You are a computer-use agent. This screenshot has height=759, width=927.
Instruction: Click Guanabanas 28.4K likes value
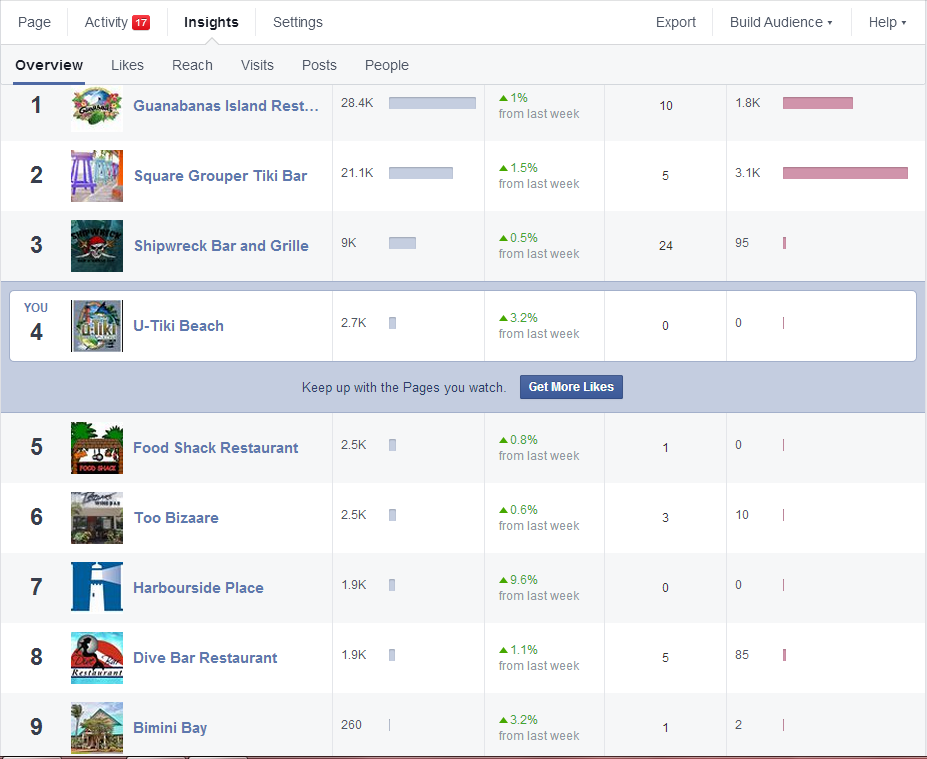(357, 103)
